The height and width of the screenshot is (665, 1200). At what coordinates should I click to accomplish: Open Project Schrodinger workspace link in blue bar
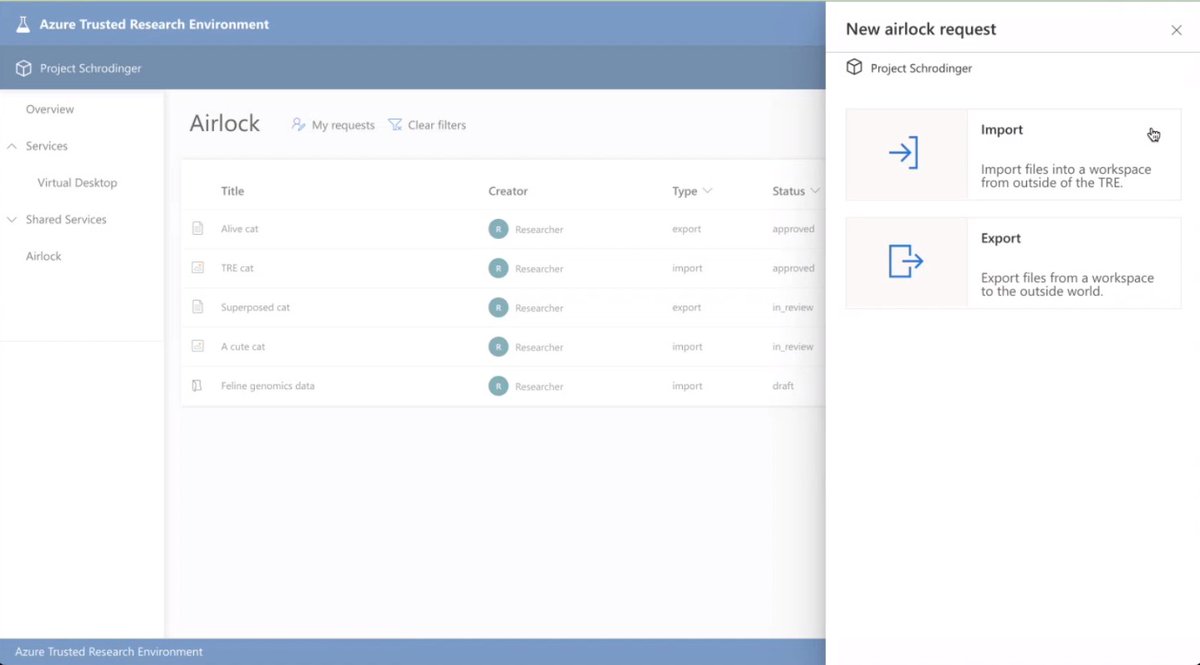(90, 69)
